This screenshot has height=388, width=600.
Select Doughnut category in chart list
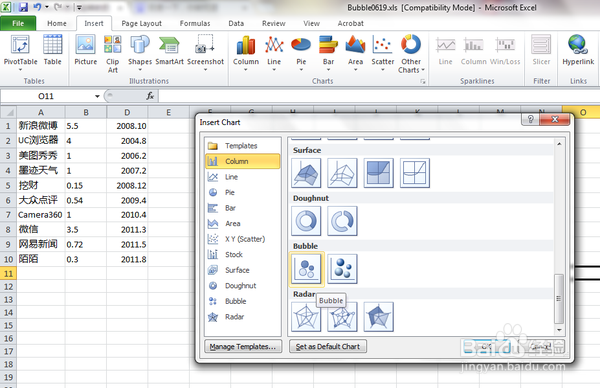click(243, 285)
